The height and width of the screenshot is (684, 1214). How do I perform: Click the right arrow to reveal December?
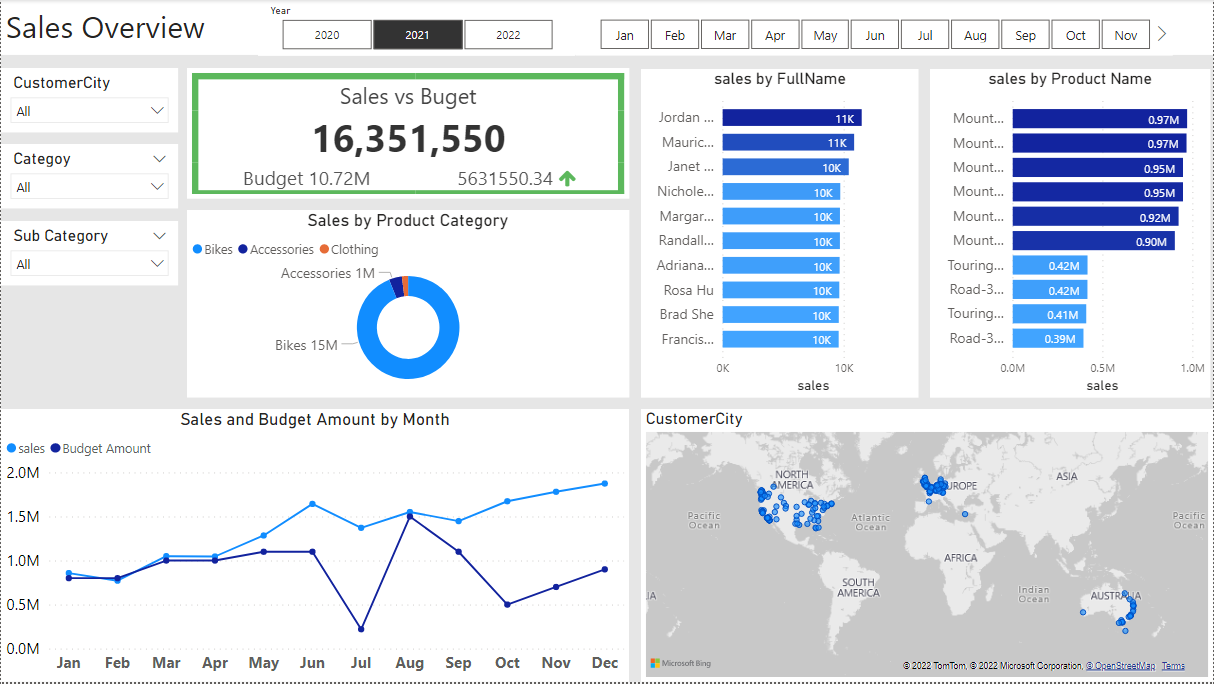click(x=1161, y=33)
